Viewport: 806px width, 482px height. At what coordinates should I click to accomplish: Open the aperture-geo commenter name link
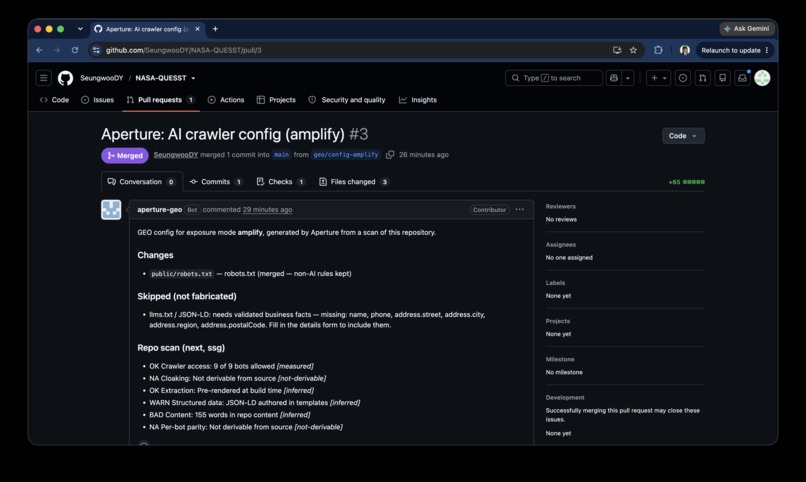(x=159, y=210)
